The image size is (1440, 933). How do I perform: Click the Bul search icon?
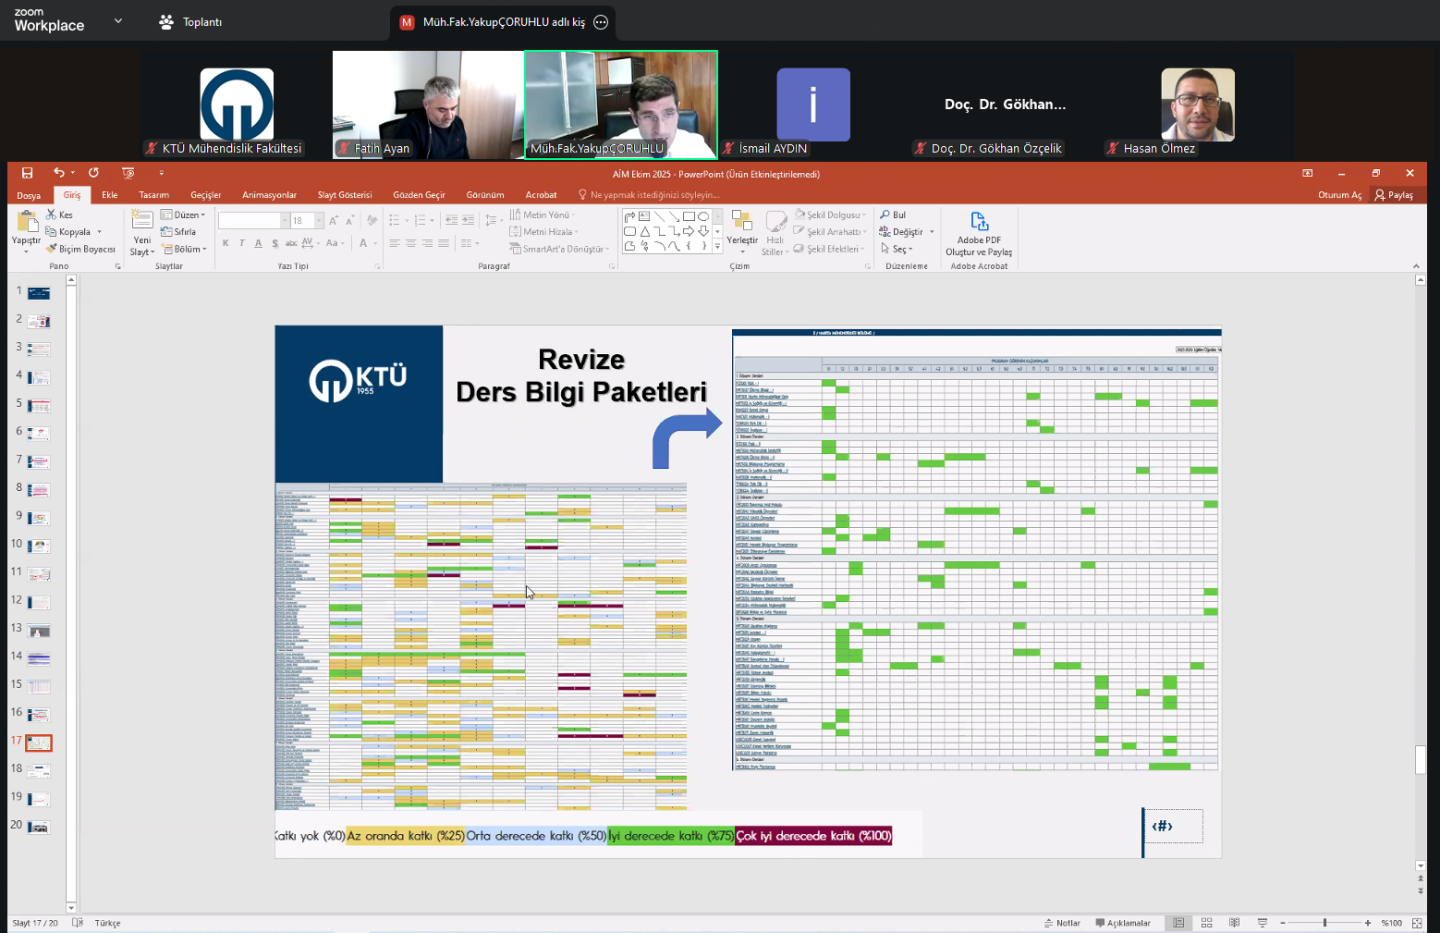pos(893,215)
